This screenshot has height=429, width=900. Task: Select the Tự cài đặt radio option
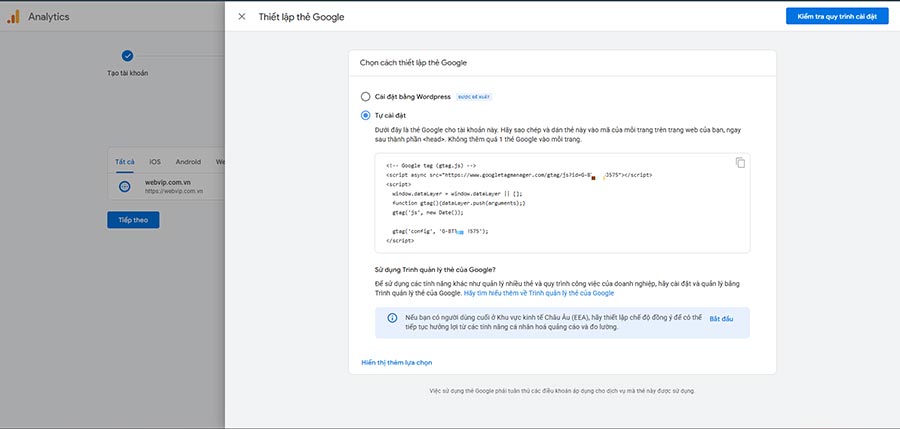pos(366,115)
